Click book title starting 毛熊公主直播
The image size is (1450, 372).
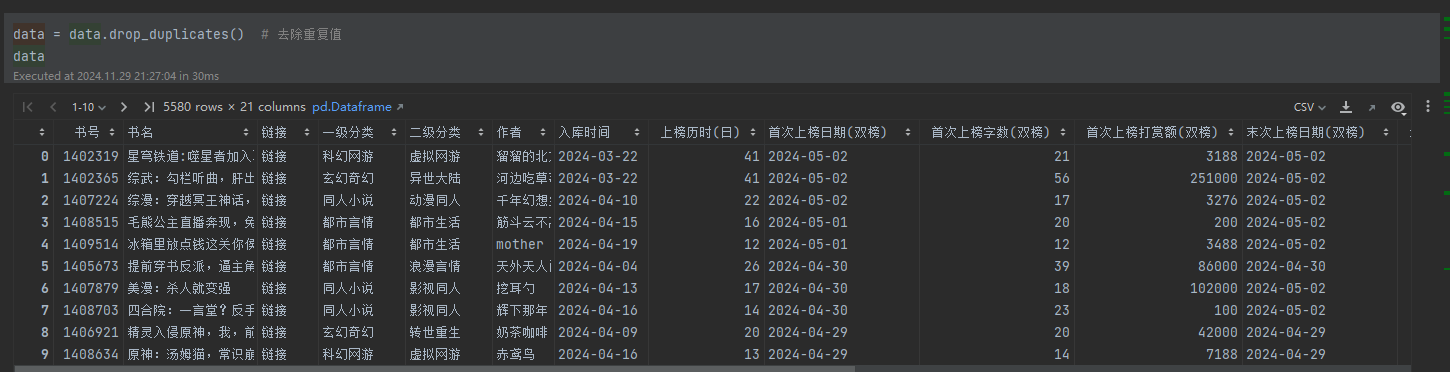190,222
